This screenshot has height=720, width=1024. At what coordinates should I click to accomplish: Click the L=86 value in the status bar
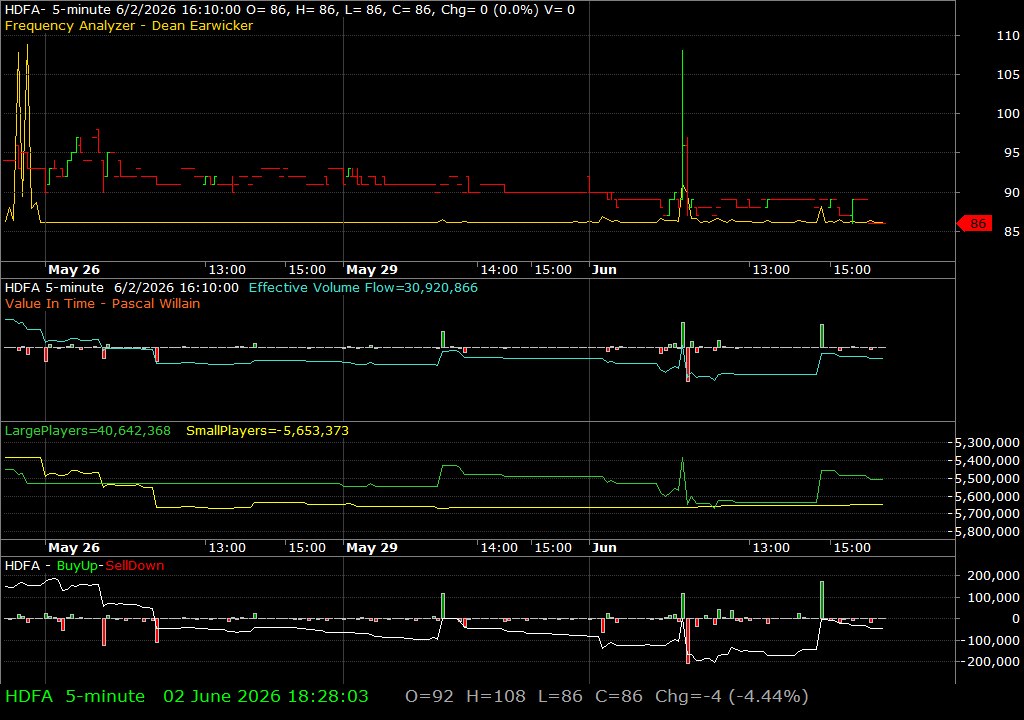pos(560,696)
